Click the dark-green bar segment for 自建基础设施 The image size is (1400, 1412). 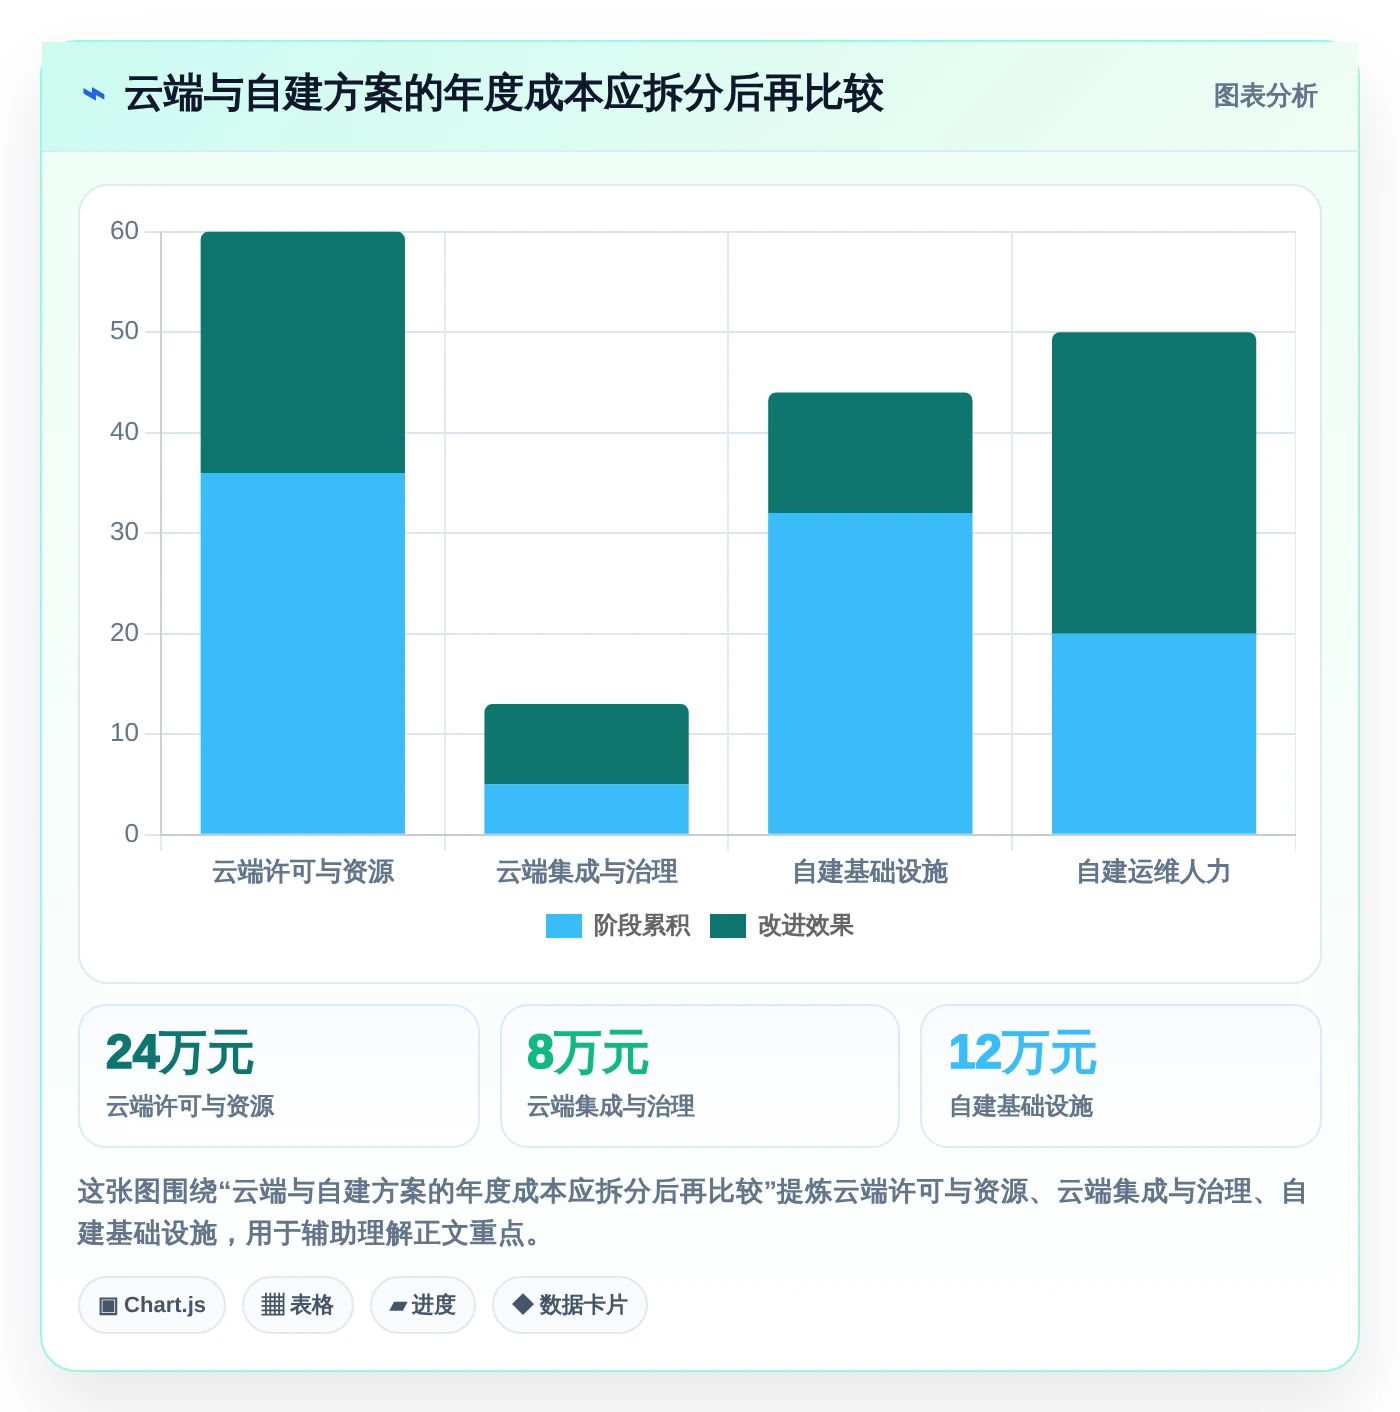[x=870, y=453]
